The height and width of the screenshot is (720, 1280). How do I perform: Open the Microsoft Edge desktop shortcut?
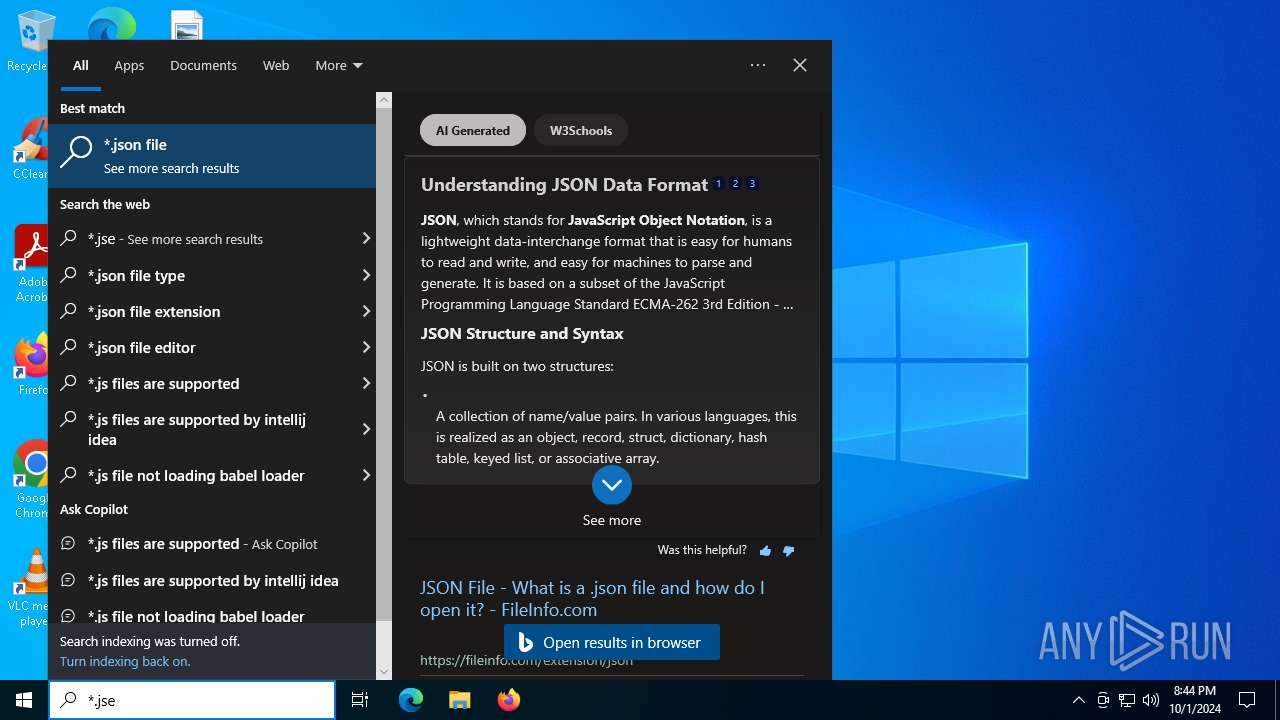point(112,25)
